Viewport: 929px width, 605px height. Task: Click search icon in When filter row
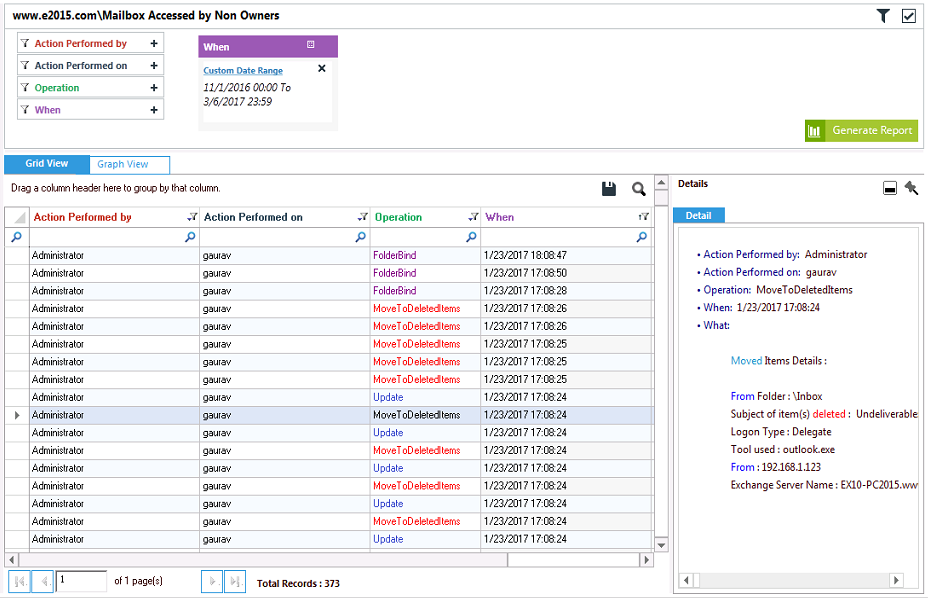point(642,237)
